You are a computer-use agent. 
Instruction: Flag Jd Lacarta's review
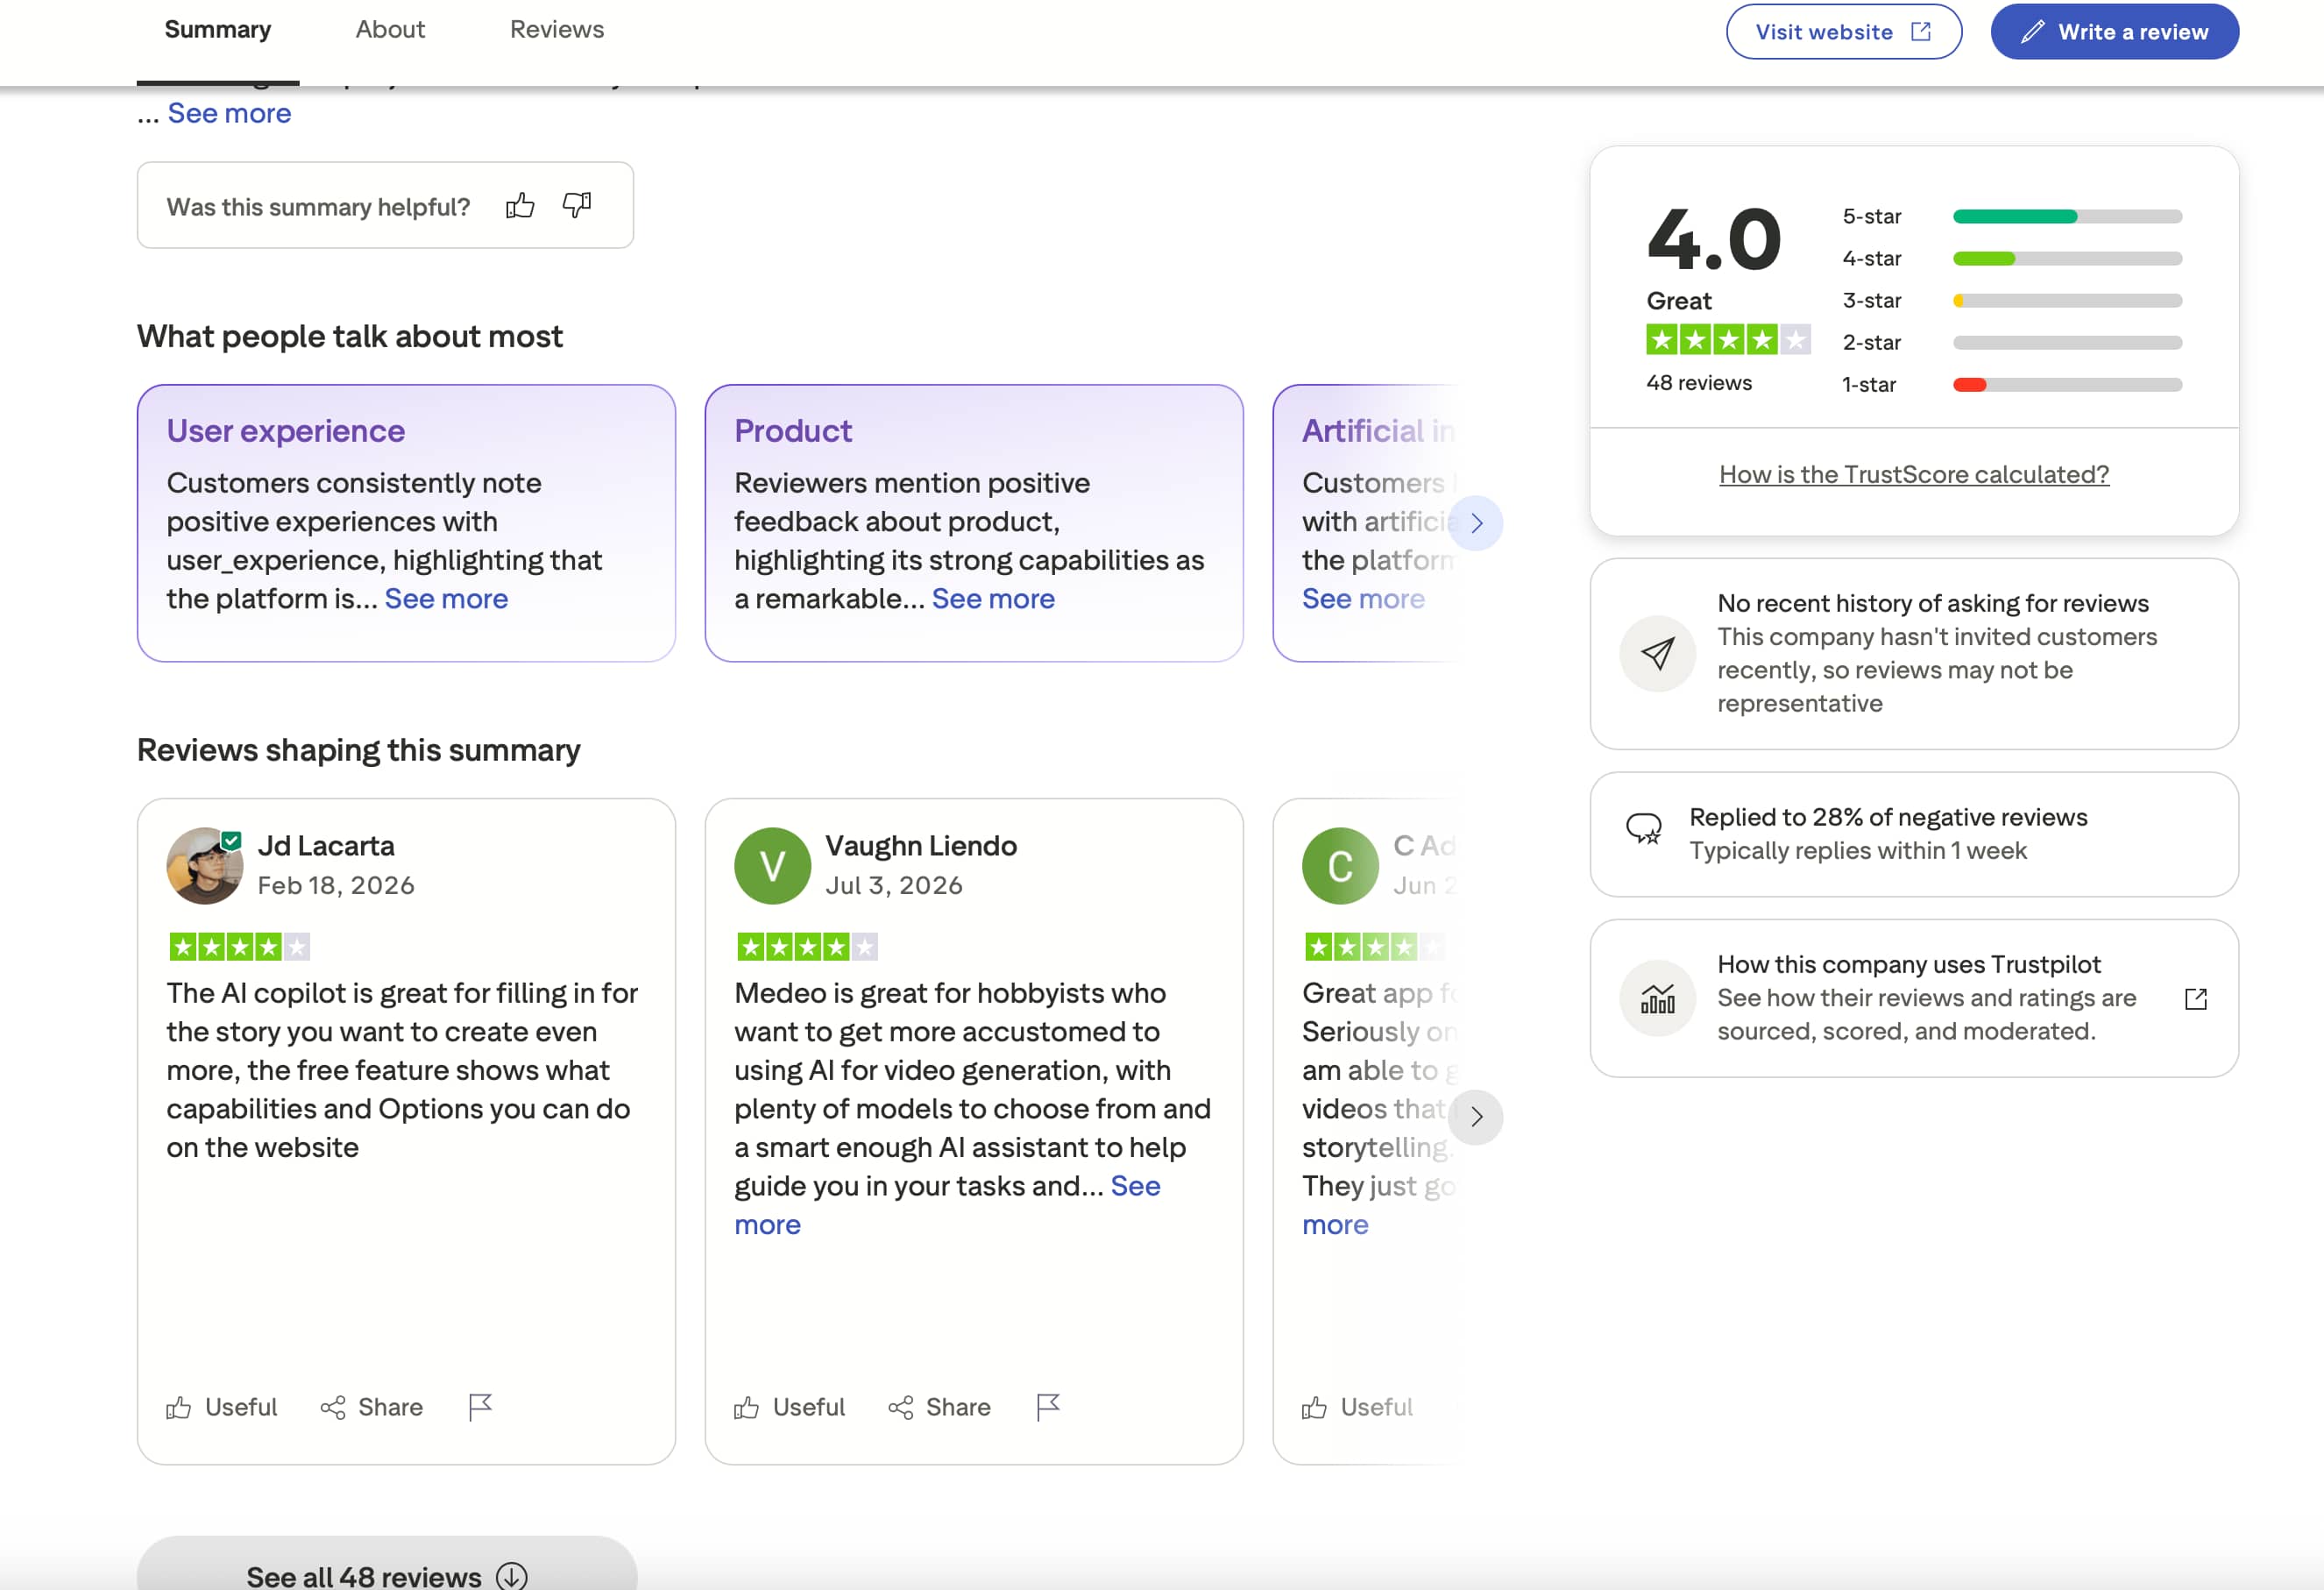pos(481,1407)
